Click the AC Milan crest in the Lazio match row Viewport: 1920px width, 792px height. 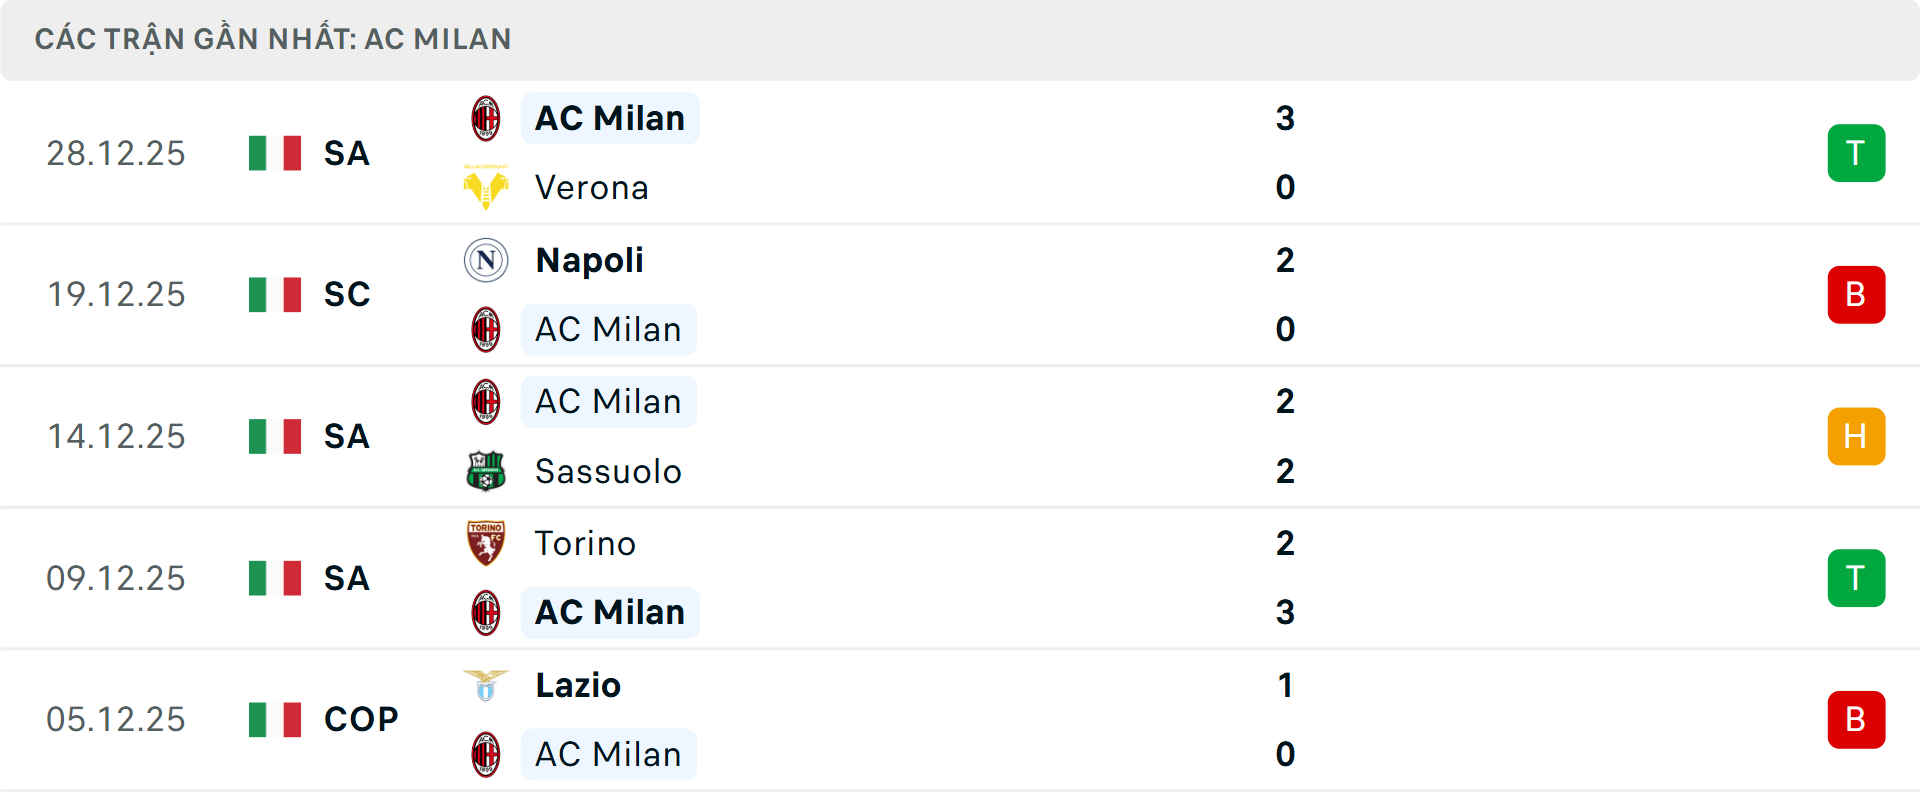point(487,755)
